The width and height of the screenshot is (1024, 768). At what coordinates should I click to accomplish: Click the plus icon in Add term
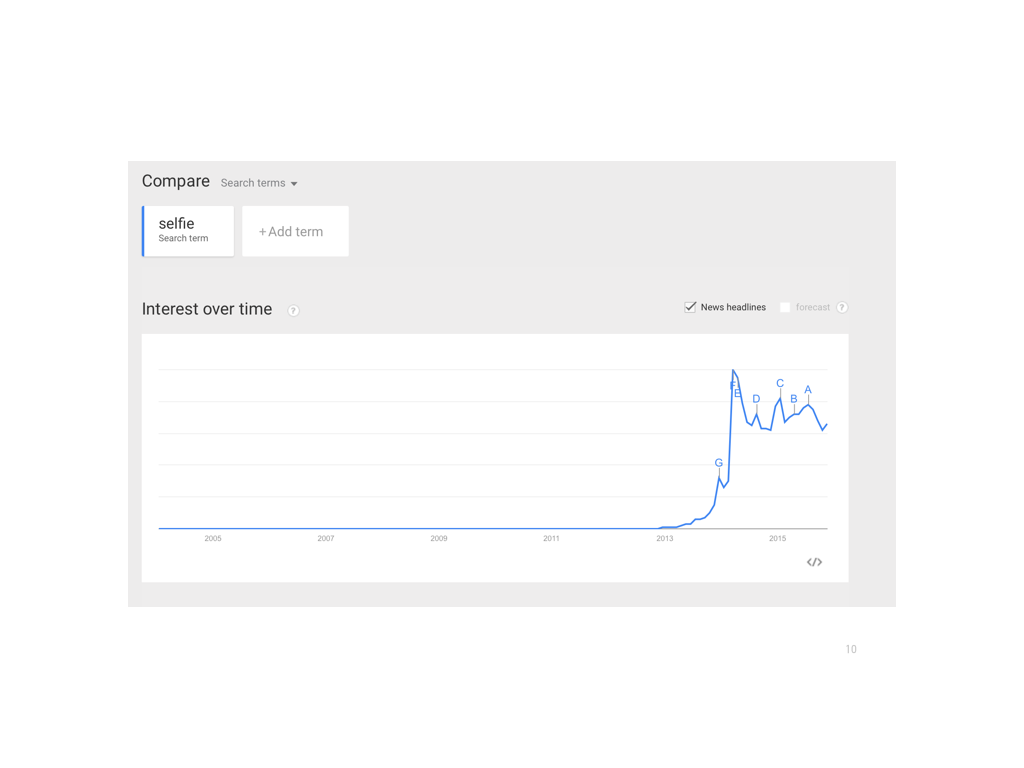pos(262,232)
